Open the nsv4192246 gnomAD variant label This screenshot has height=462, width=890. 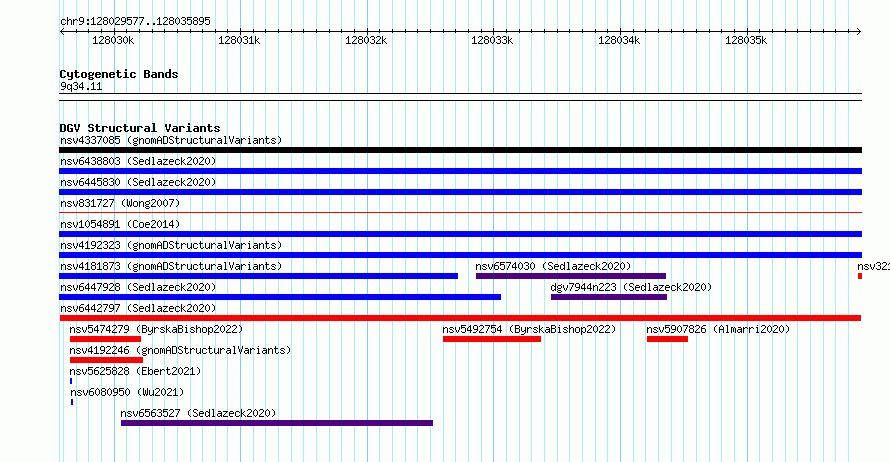coord(180,350)
